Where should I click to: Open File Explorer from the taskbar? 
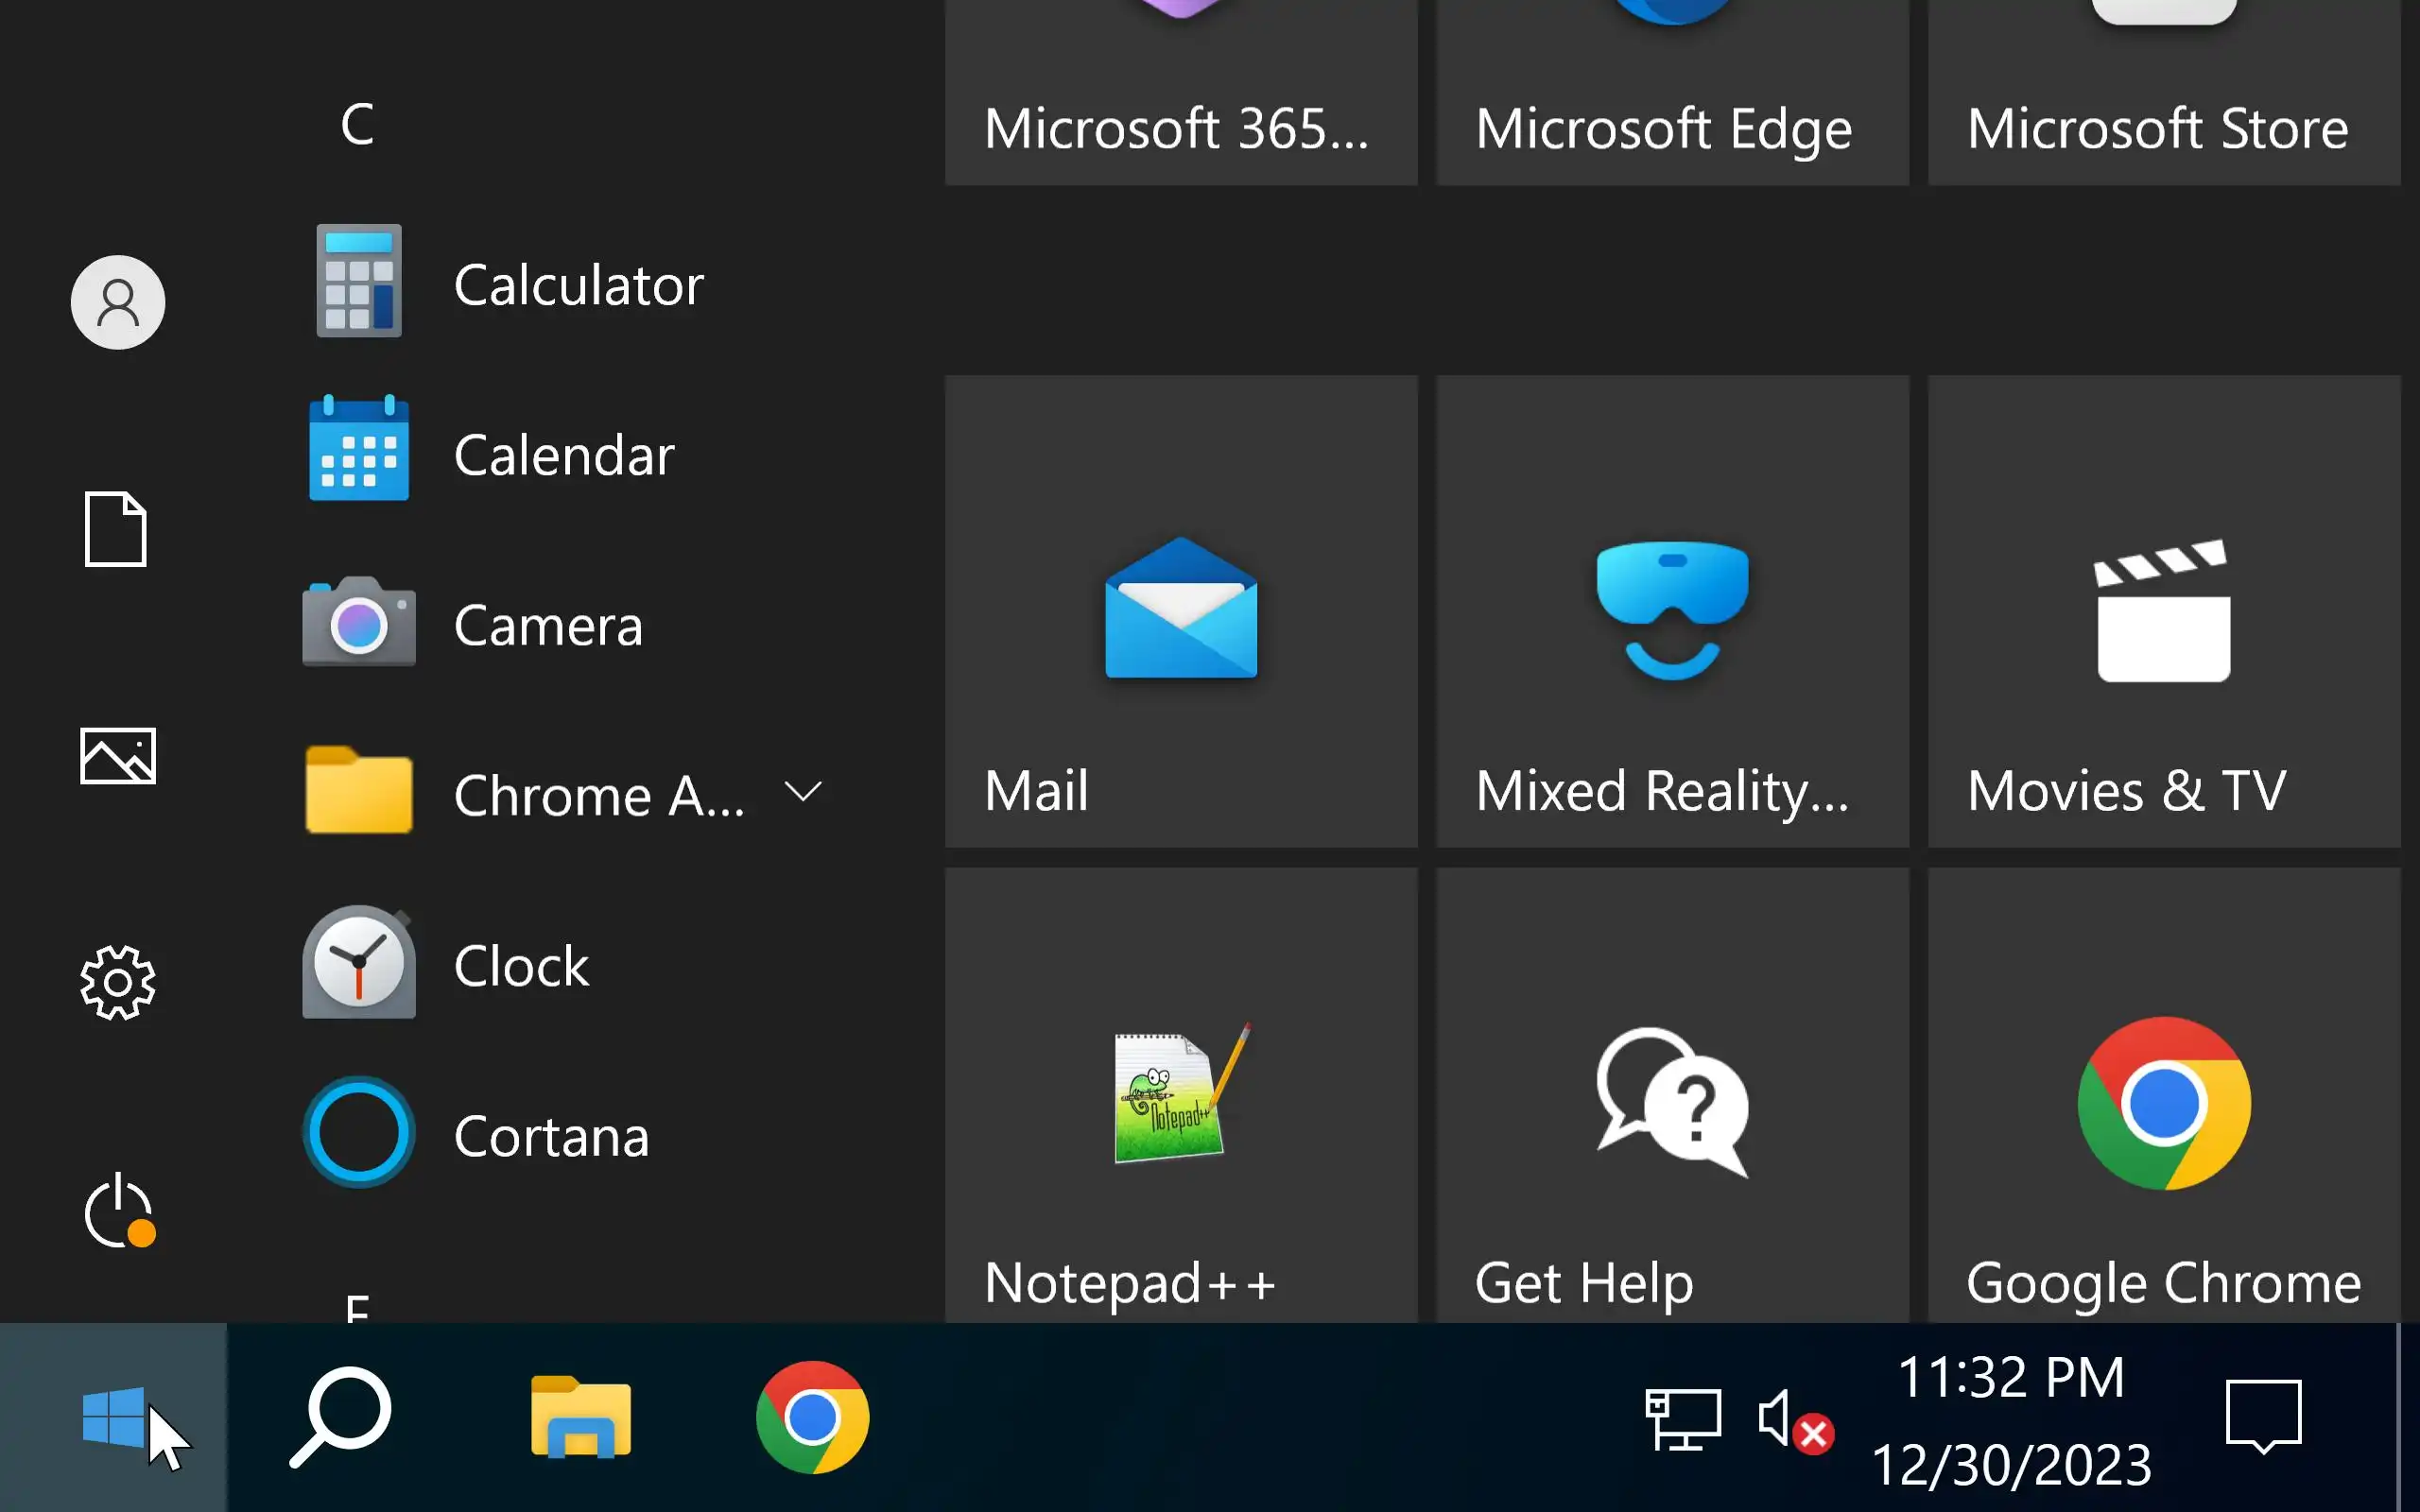(x=580, y=1417)
